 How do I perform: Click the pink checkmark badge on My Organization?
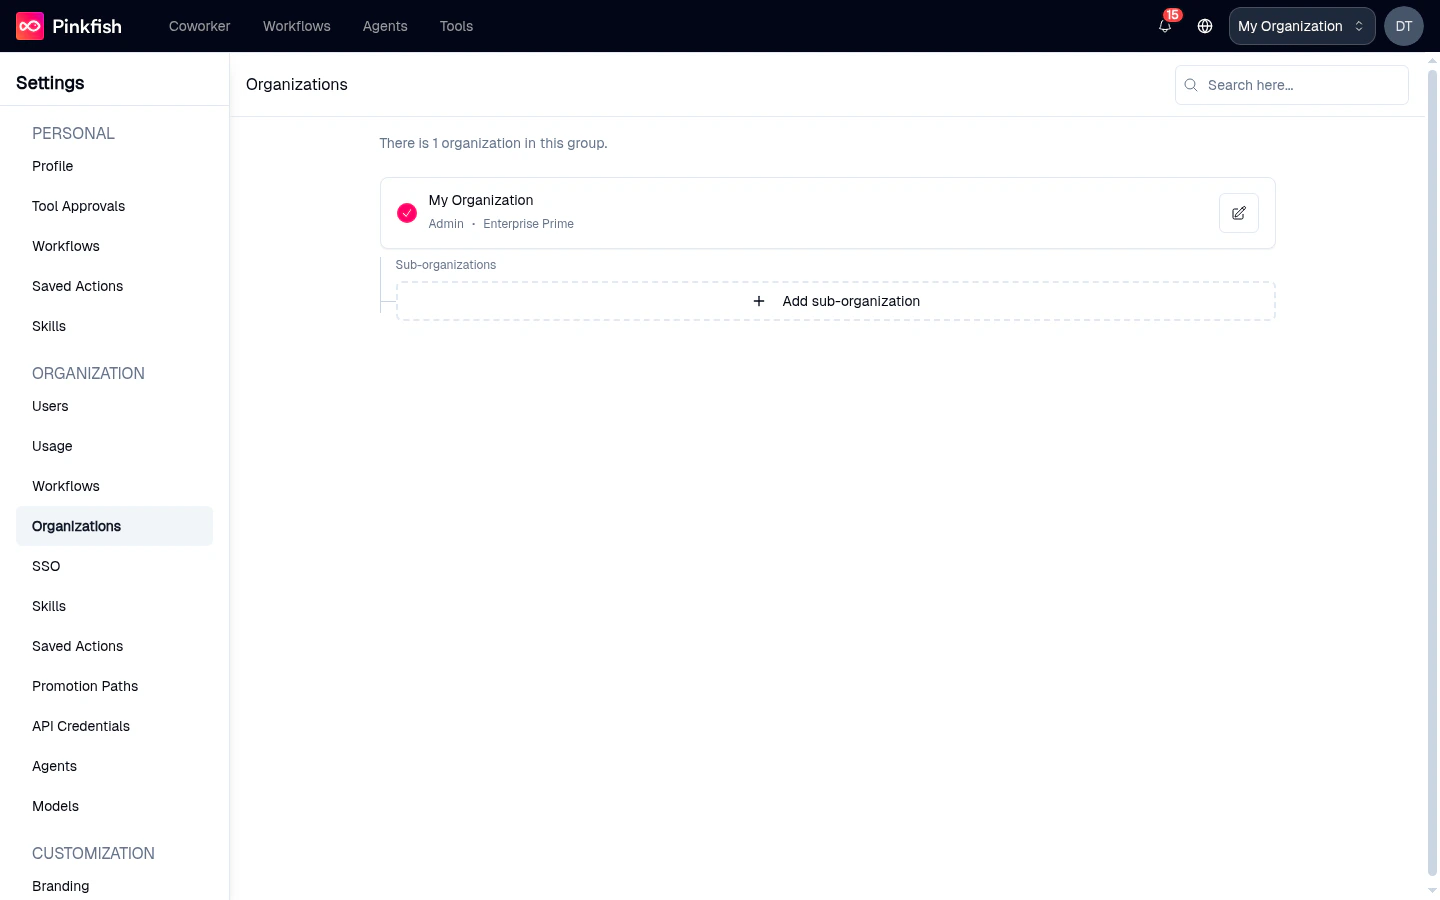tap(407, 213)
